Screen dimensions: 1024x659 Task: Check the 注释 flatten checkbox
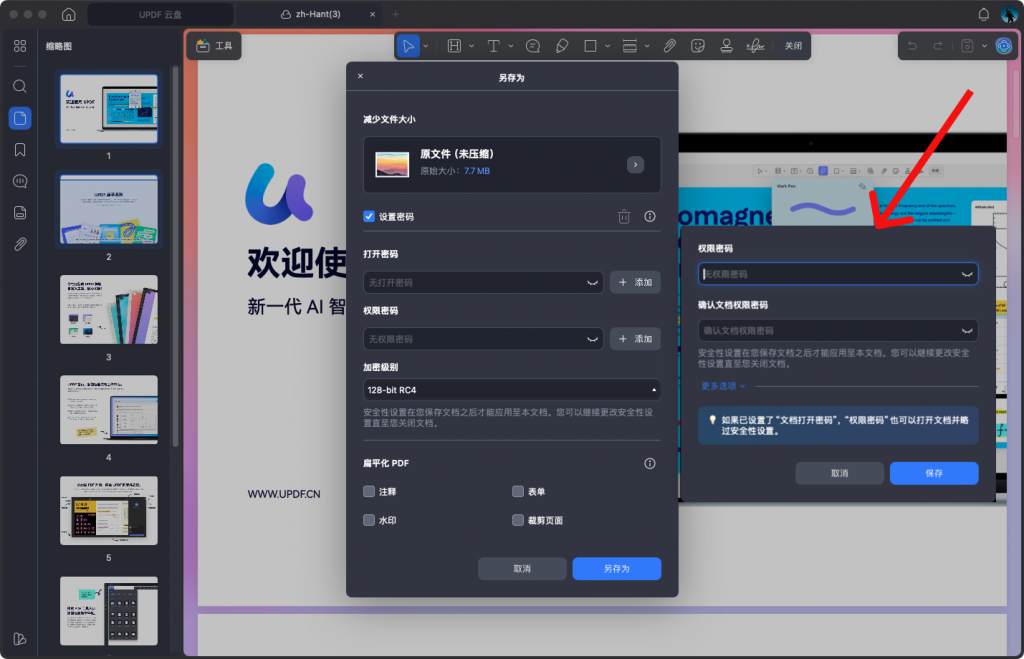(369, 491)
